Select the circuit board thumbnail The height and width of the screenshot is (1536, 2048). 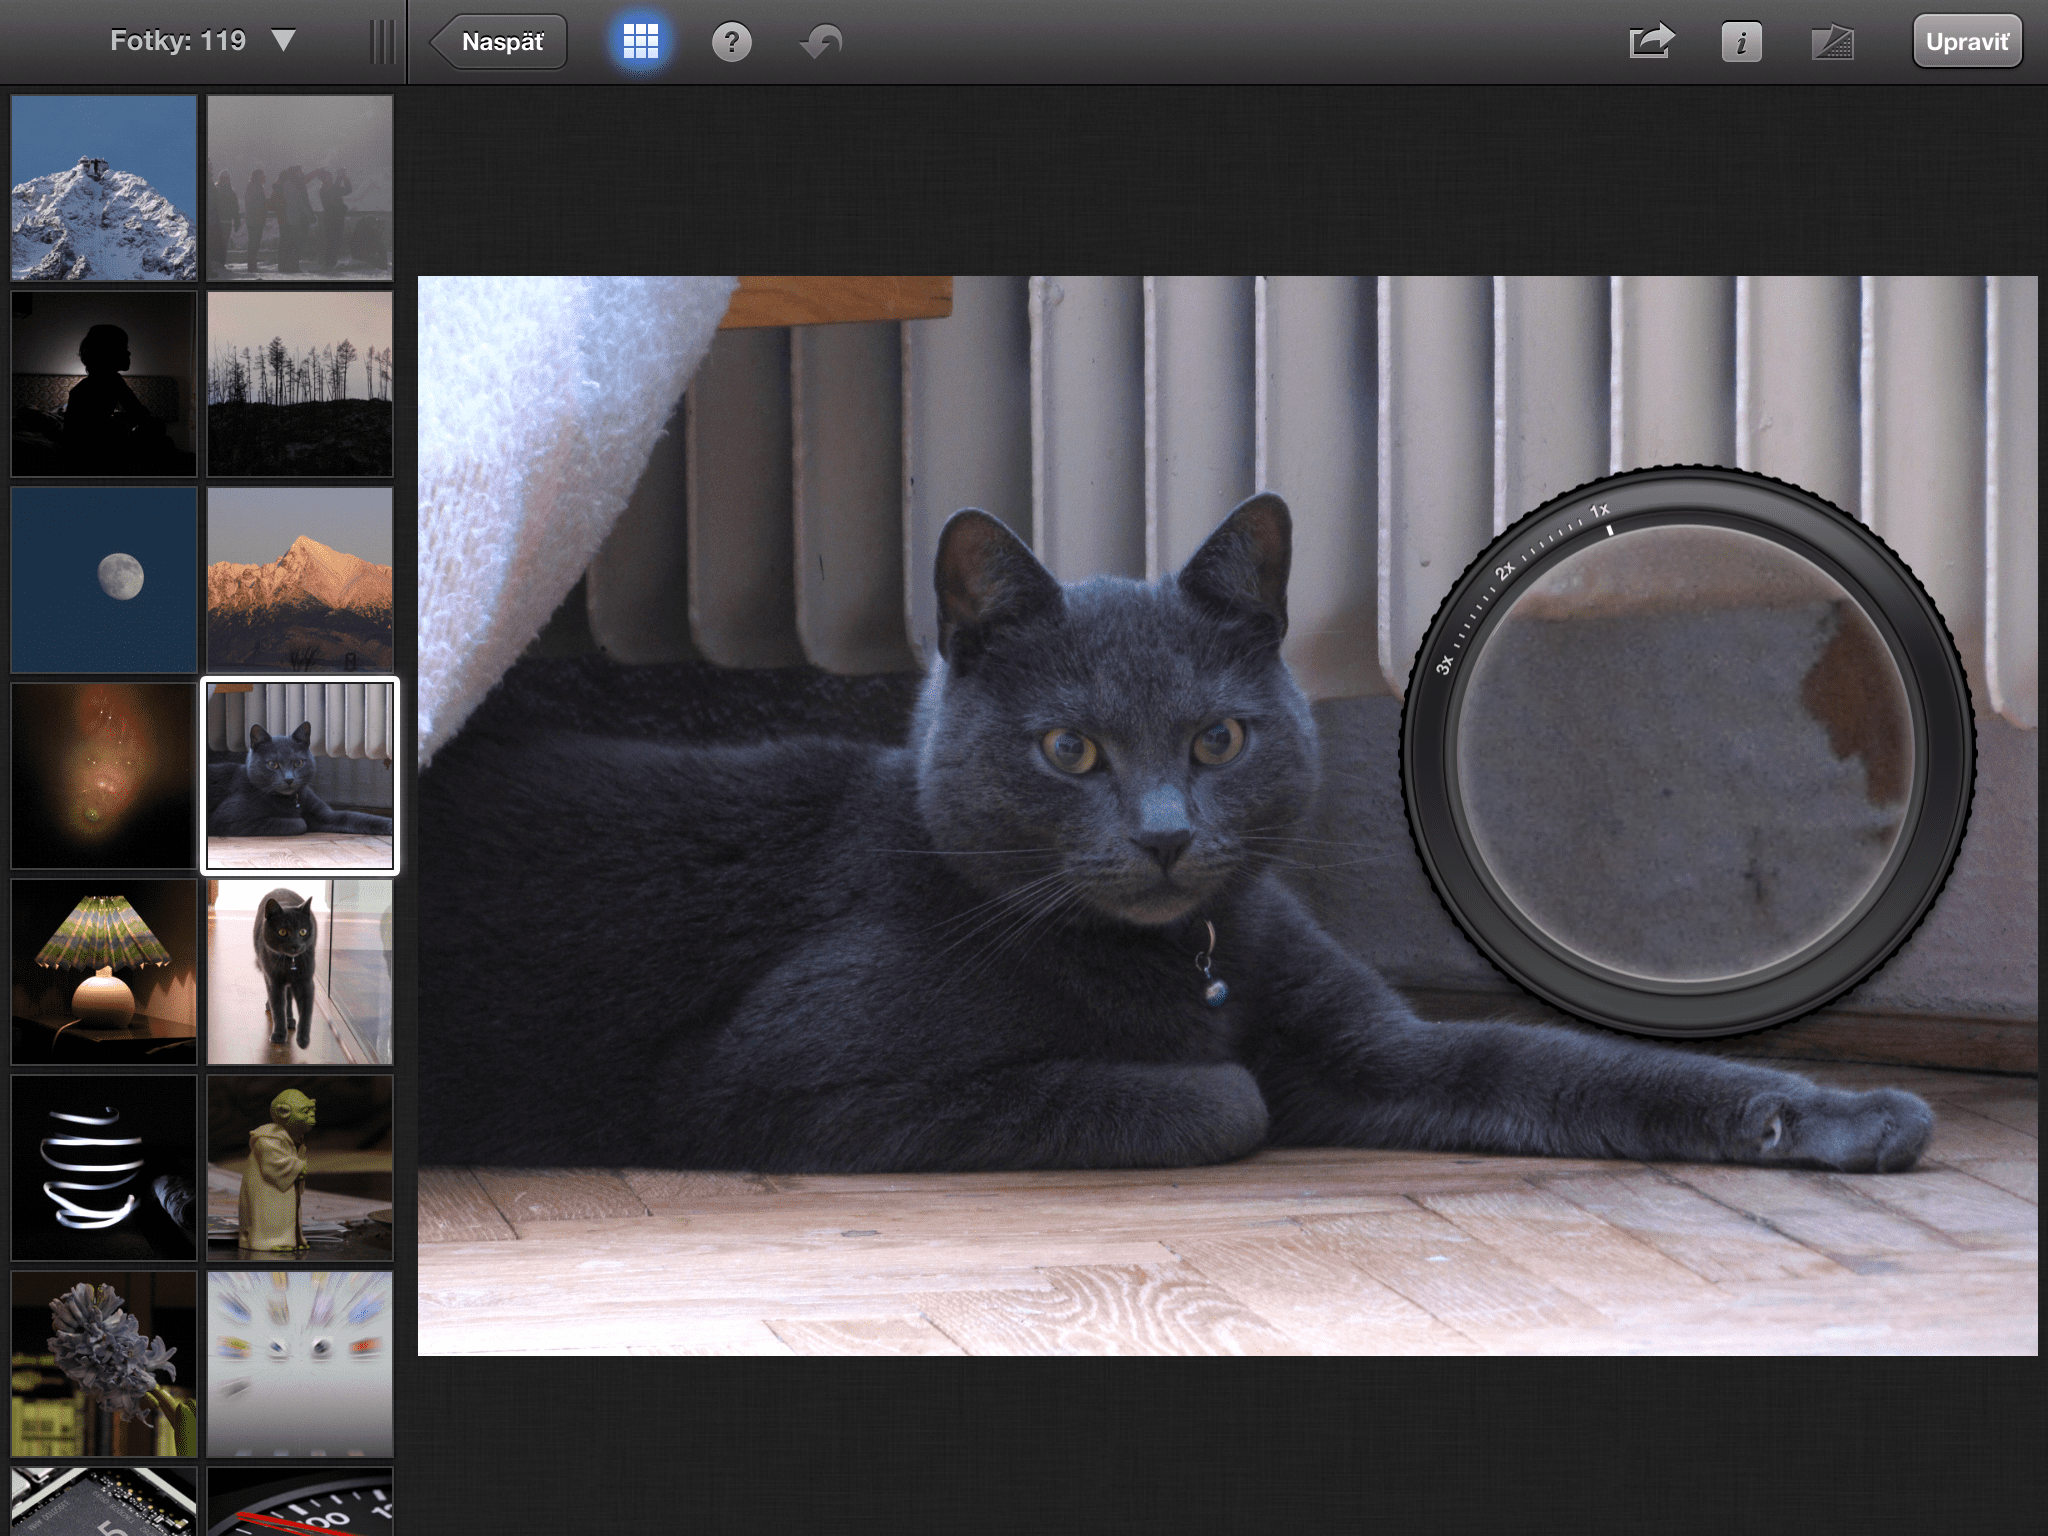[104, 1502]
